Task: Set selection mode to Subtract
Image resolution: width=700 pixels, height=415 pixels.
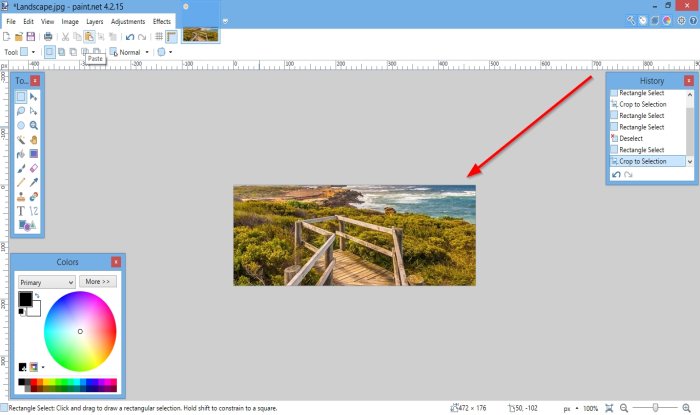Action: coord(73,52)
